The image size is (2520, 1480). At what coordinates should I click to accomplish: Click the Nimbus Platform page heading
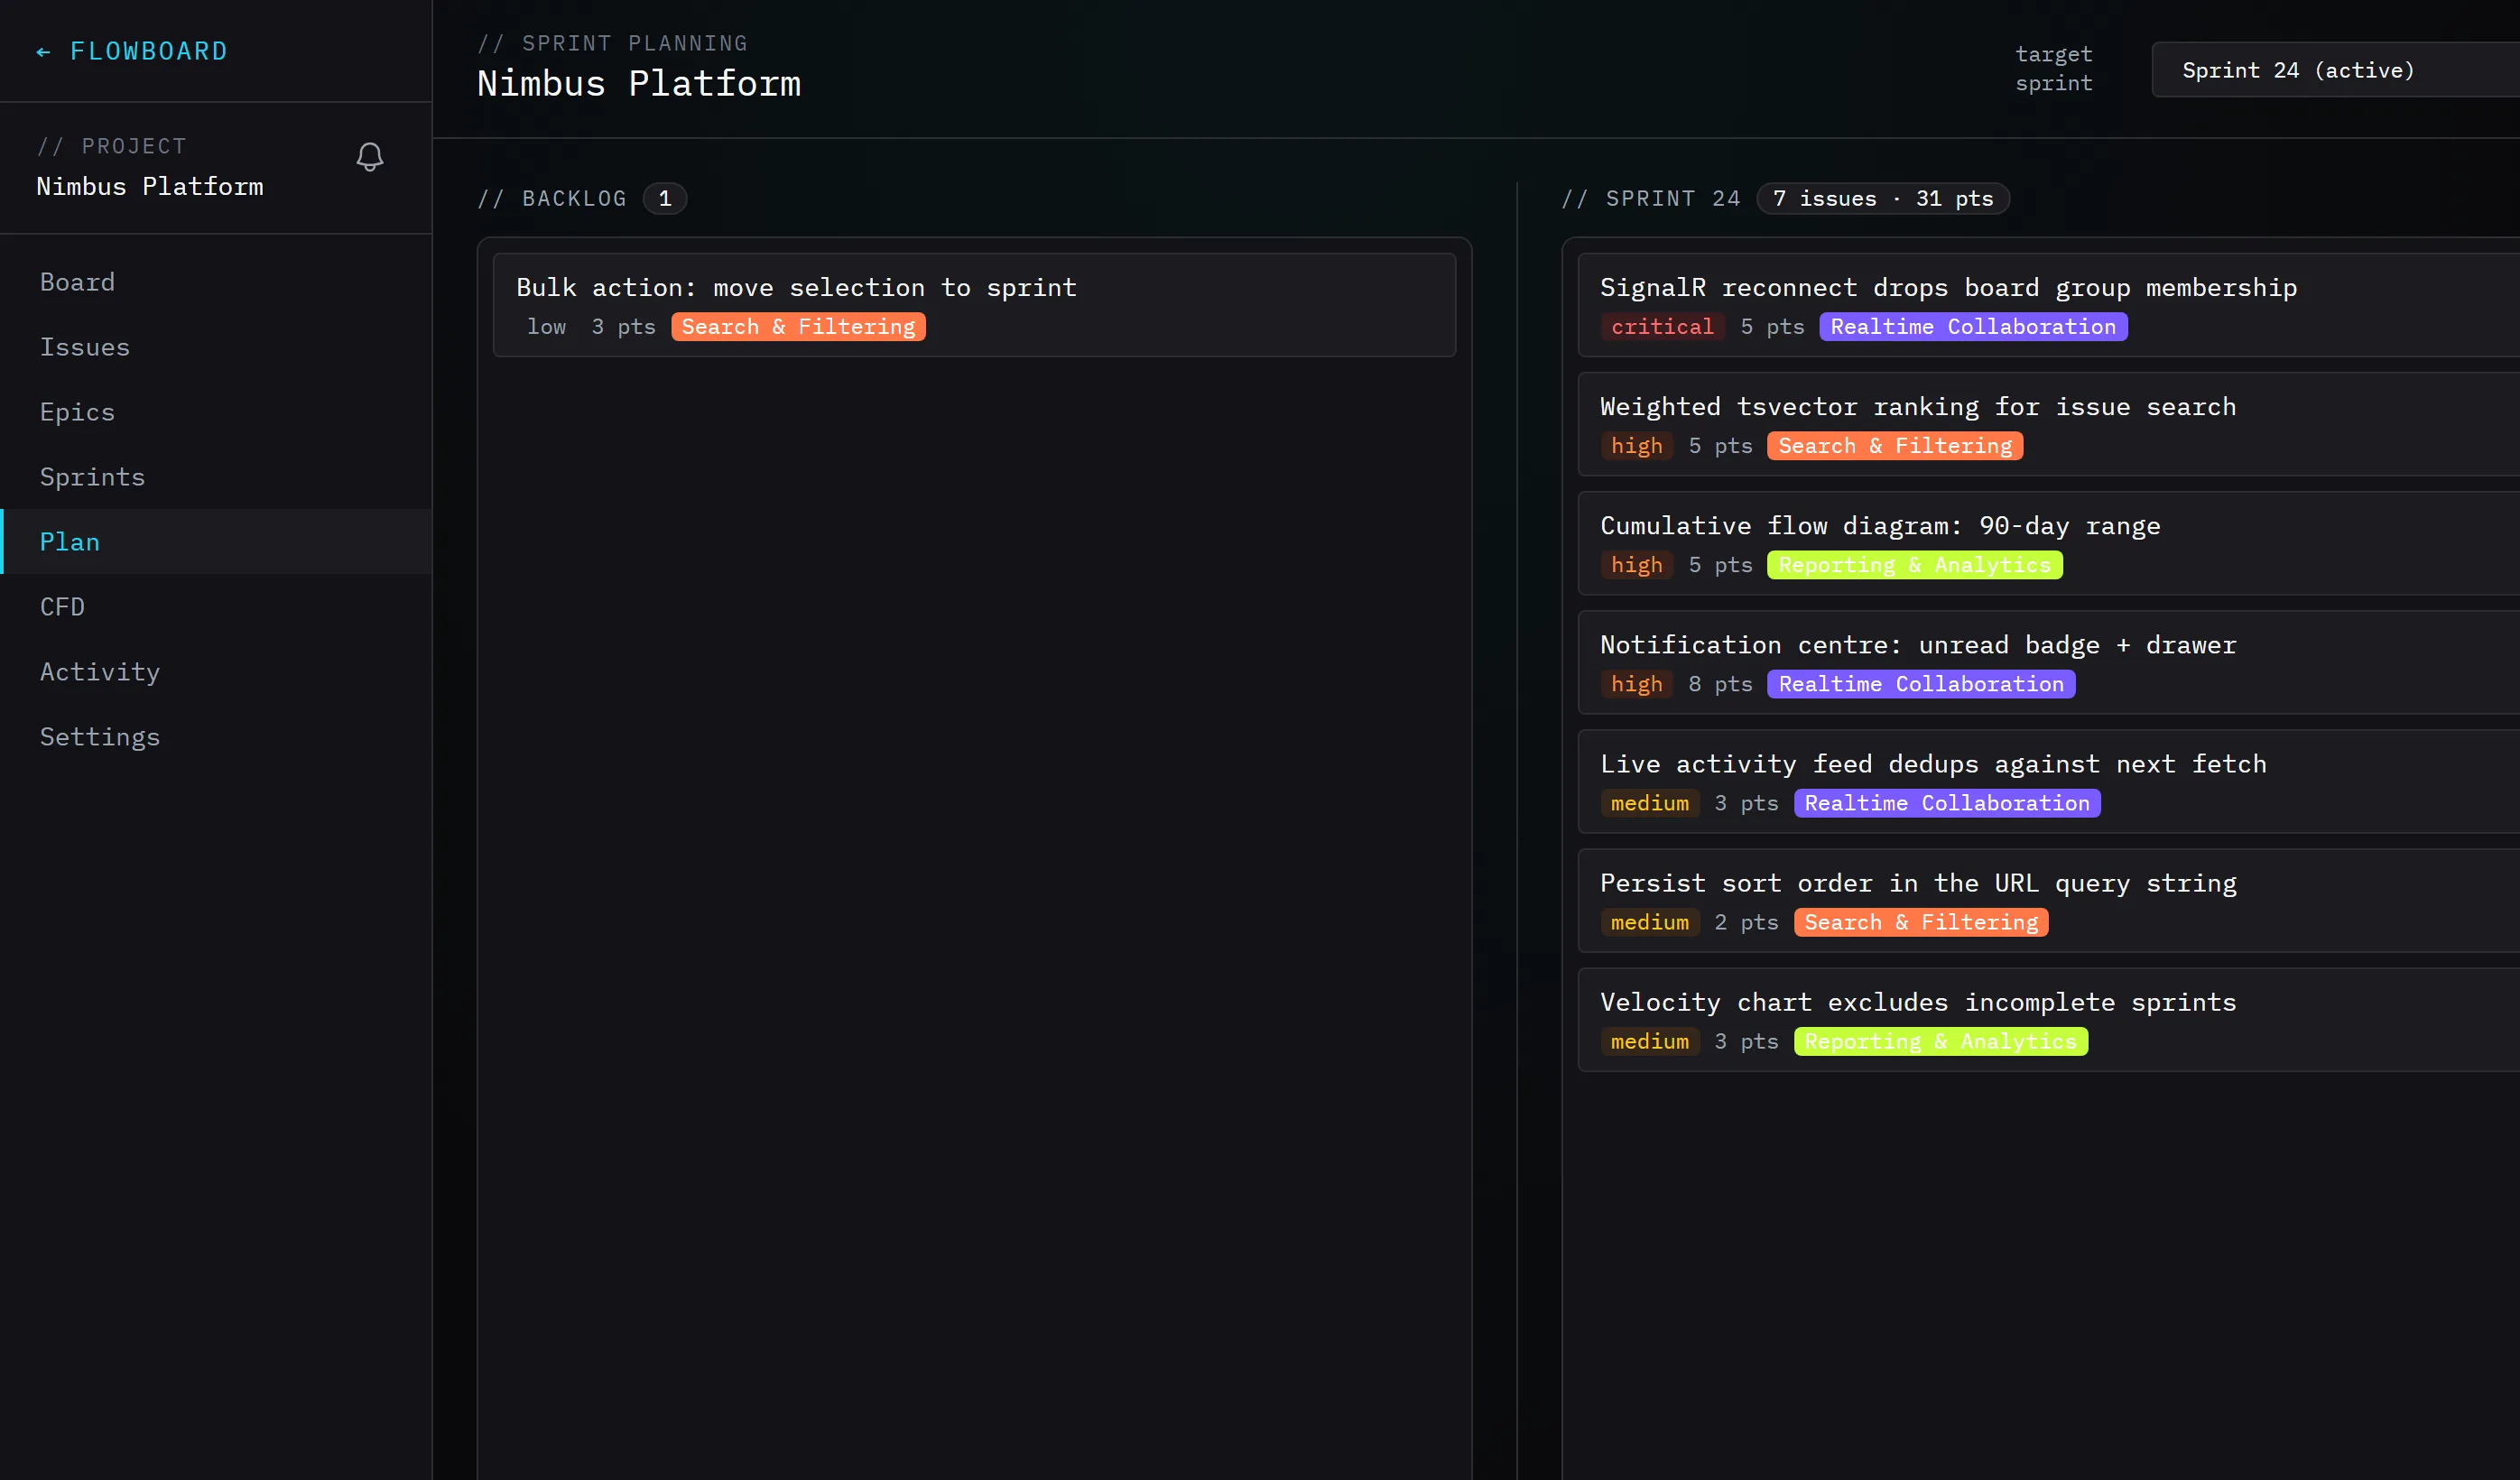[639, 83]
